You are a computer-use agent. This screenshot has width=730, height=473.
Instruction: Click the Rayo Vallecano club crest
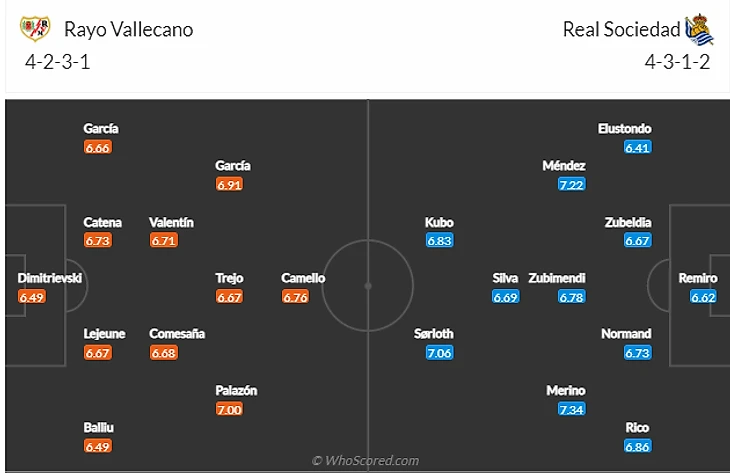[35, 28]
